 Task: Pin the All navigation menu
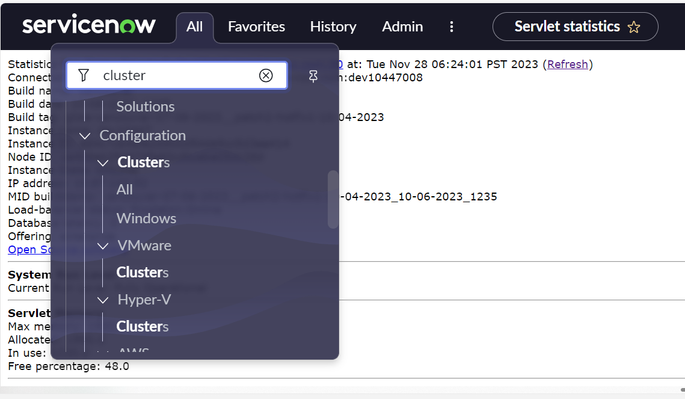coord(313,76)
